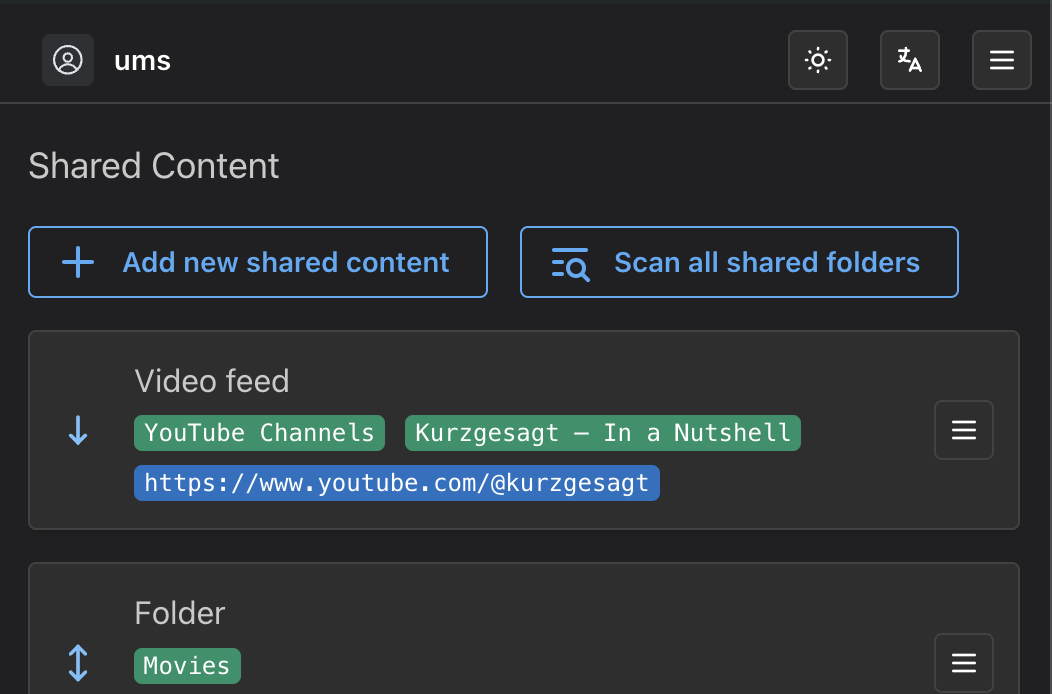Toggle light/dark theme with the sun icon
This screenshot has height=694, width=1052.
817,60
